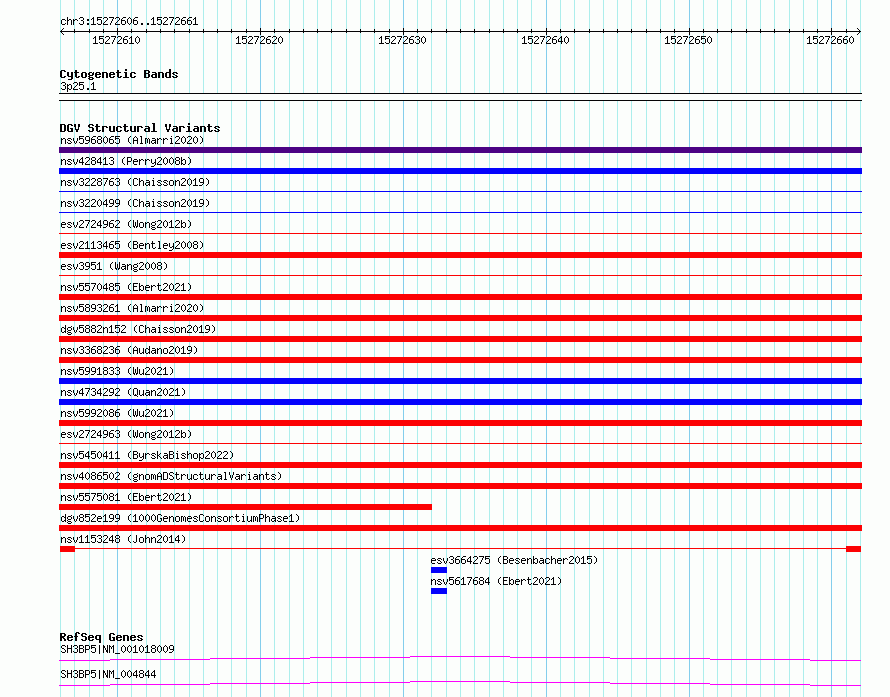Screen dimensions: 890x697
Task: Open variant nsv5893261 (Almarri2020)
Action: [132, 308]
